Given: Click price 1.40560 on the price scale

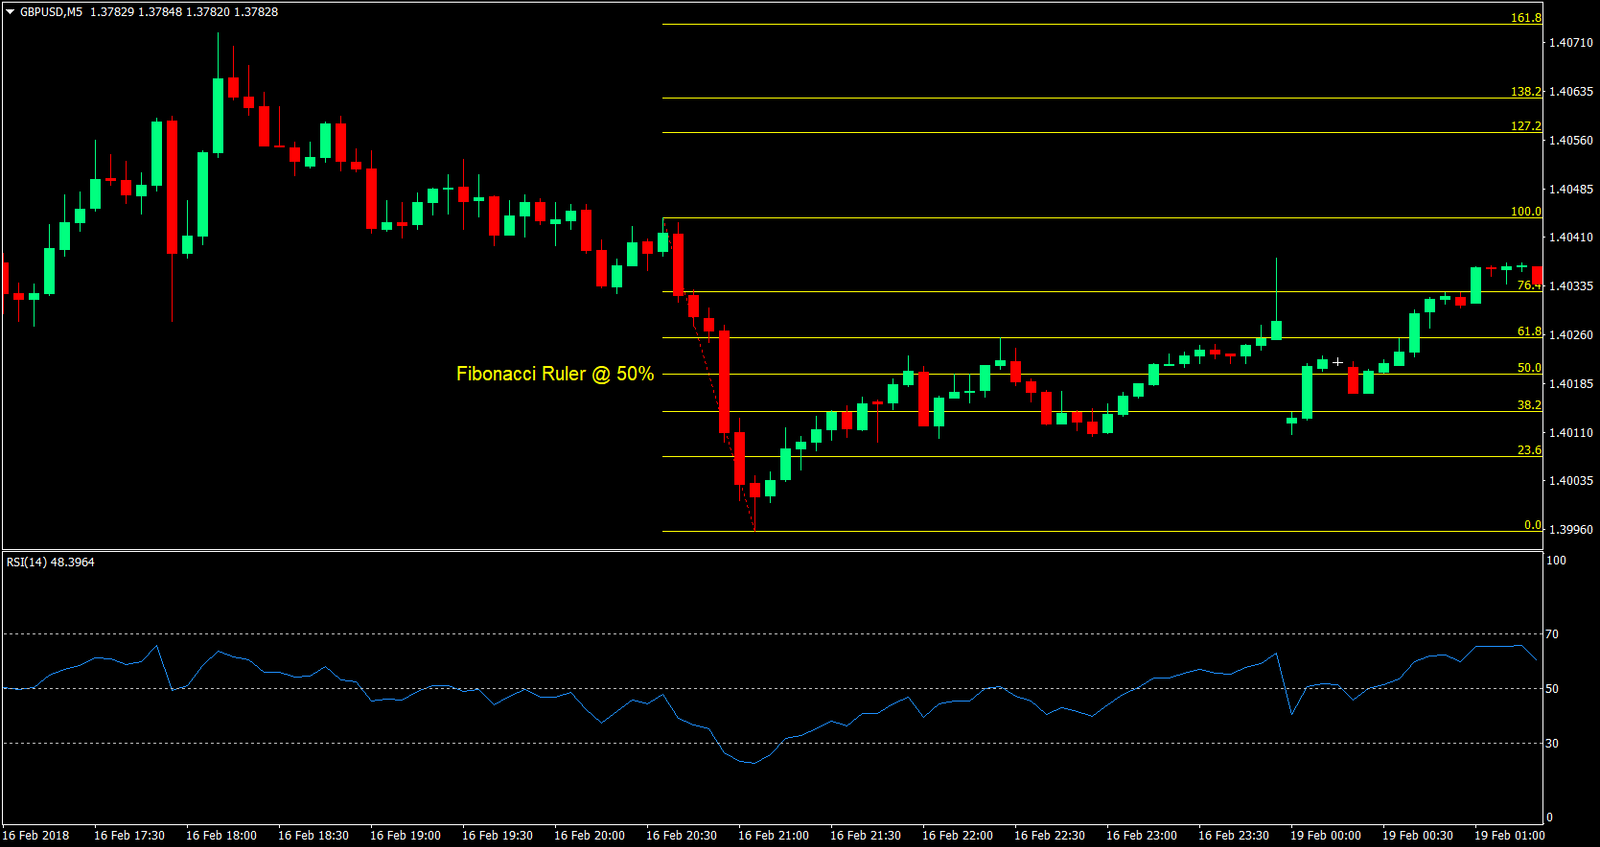Looking at the screenshot, I should pyautogui.click(x=1571, y=141).
